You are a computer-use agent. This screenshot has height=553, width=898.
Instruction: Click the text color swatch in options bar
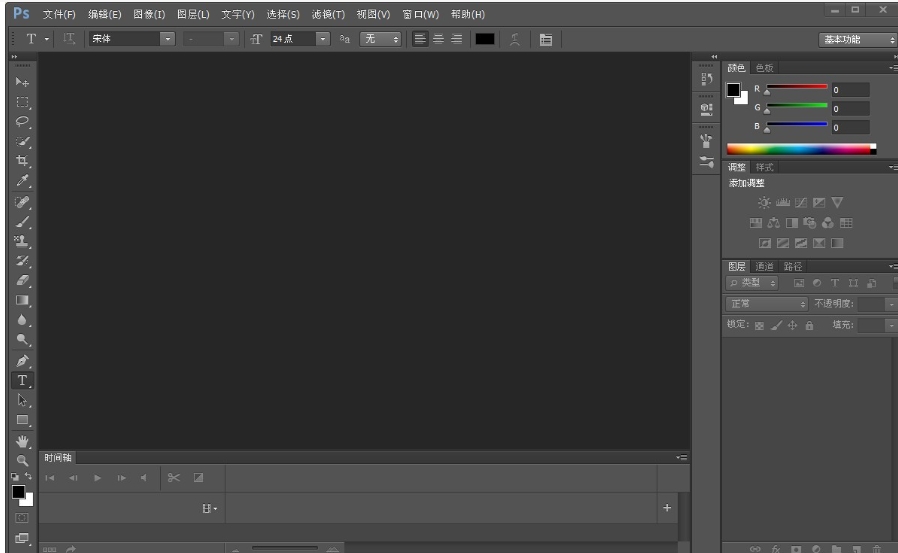click(485, 39)
